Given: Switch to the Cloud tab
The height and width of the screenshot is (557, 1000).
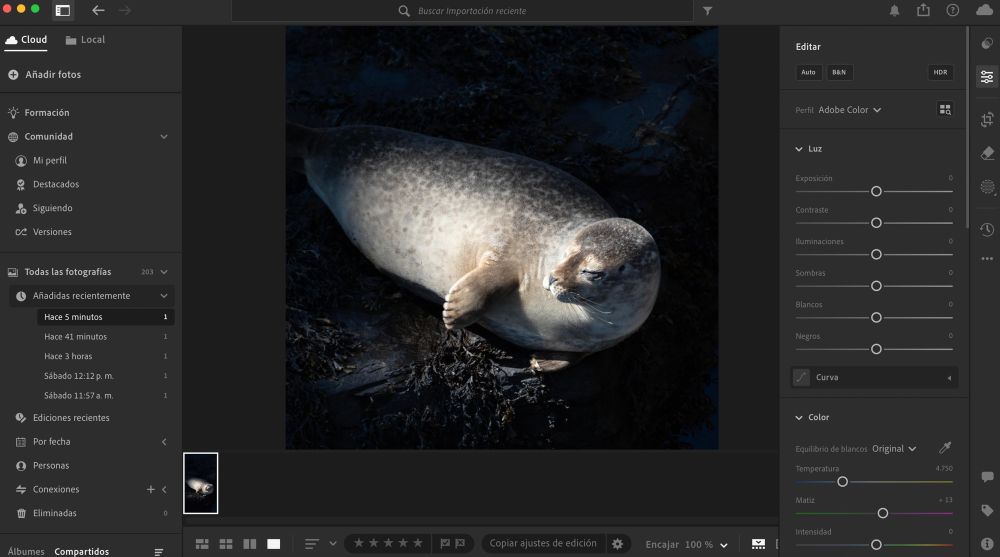Looking at the screenshot, I should 26,40.
